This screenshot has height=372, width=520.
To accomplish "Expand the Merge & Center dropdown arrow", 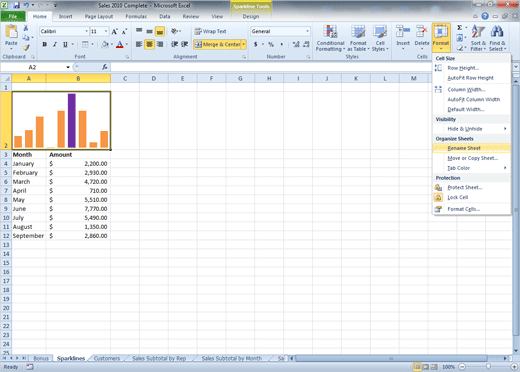I will [x=244, y=44].
